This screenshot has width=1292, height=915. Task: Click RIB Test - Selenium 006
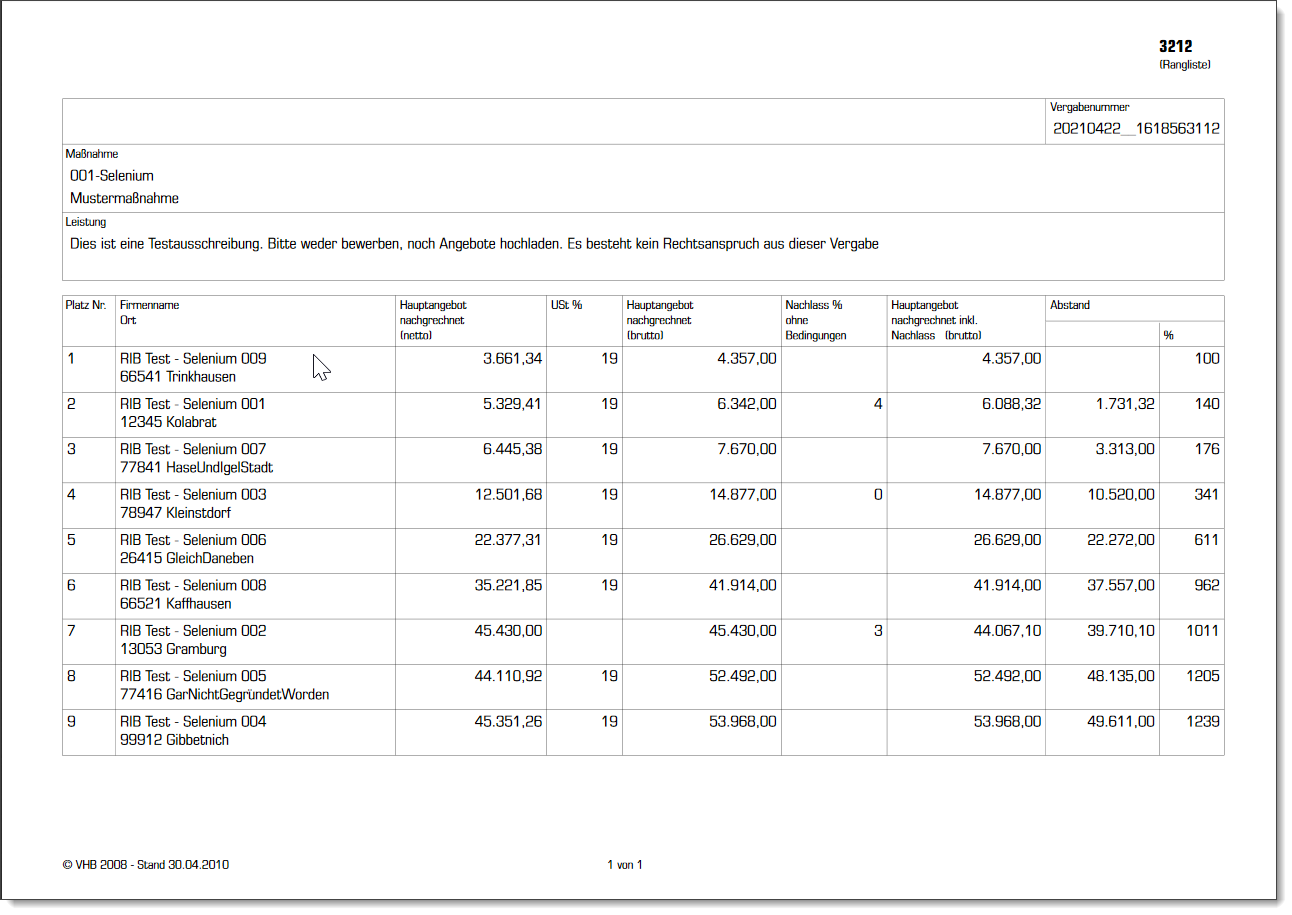193,540
